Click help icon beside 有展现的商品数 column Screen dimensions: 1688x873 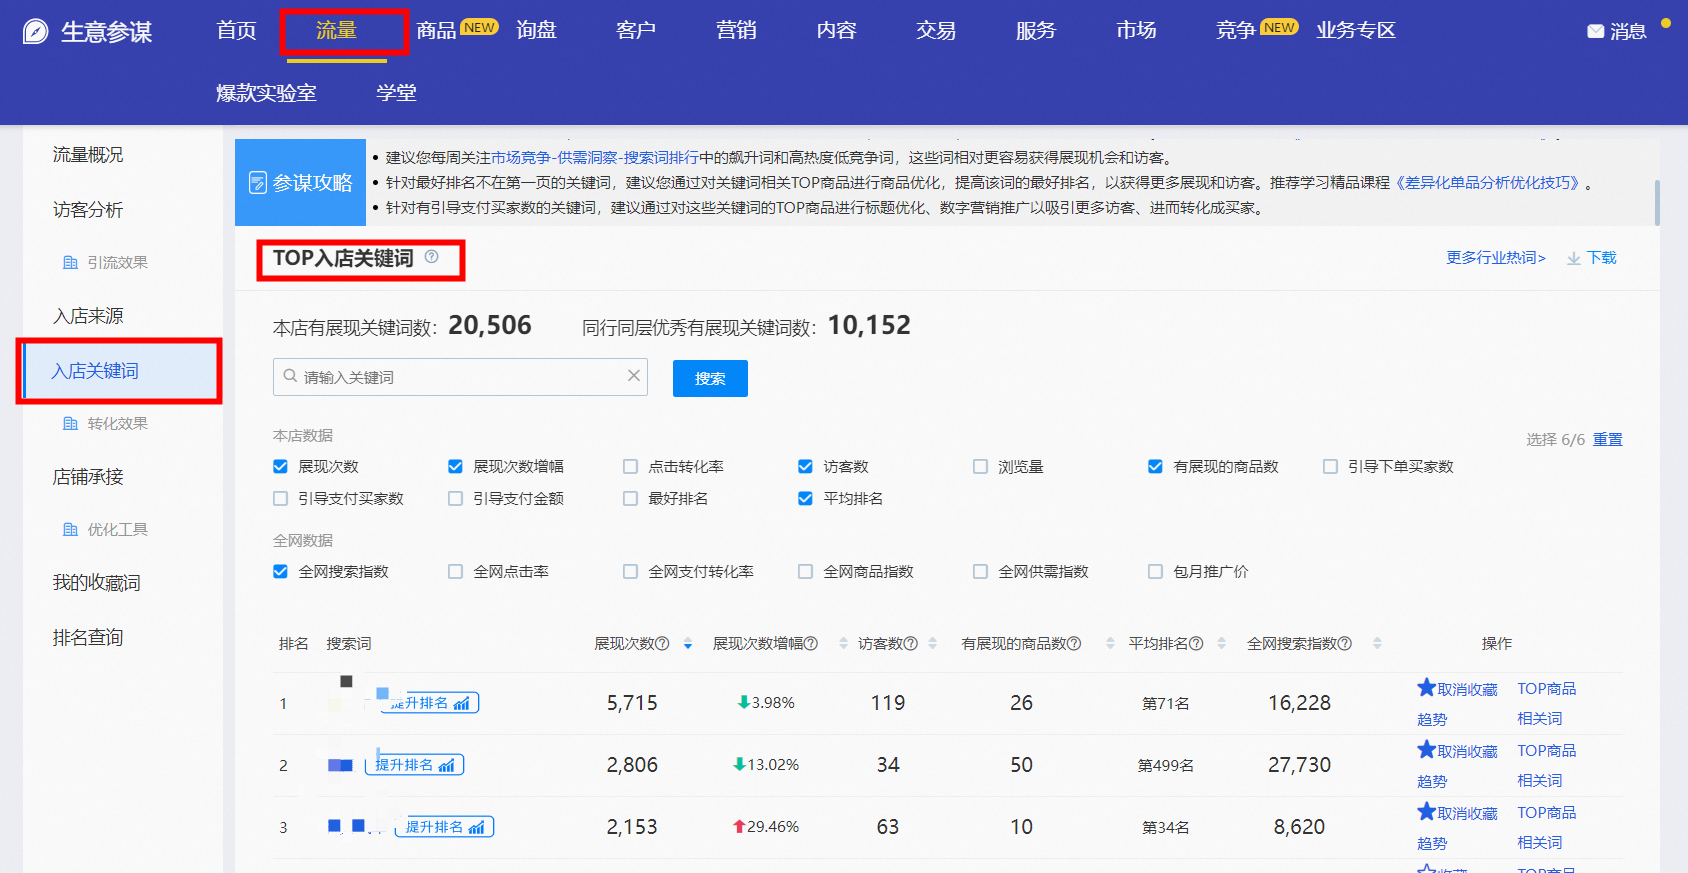(1074, 644)
